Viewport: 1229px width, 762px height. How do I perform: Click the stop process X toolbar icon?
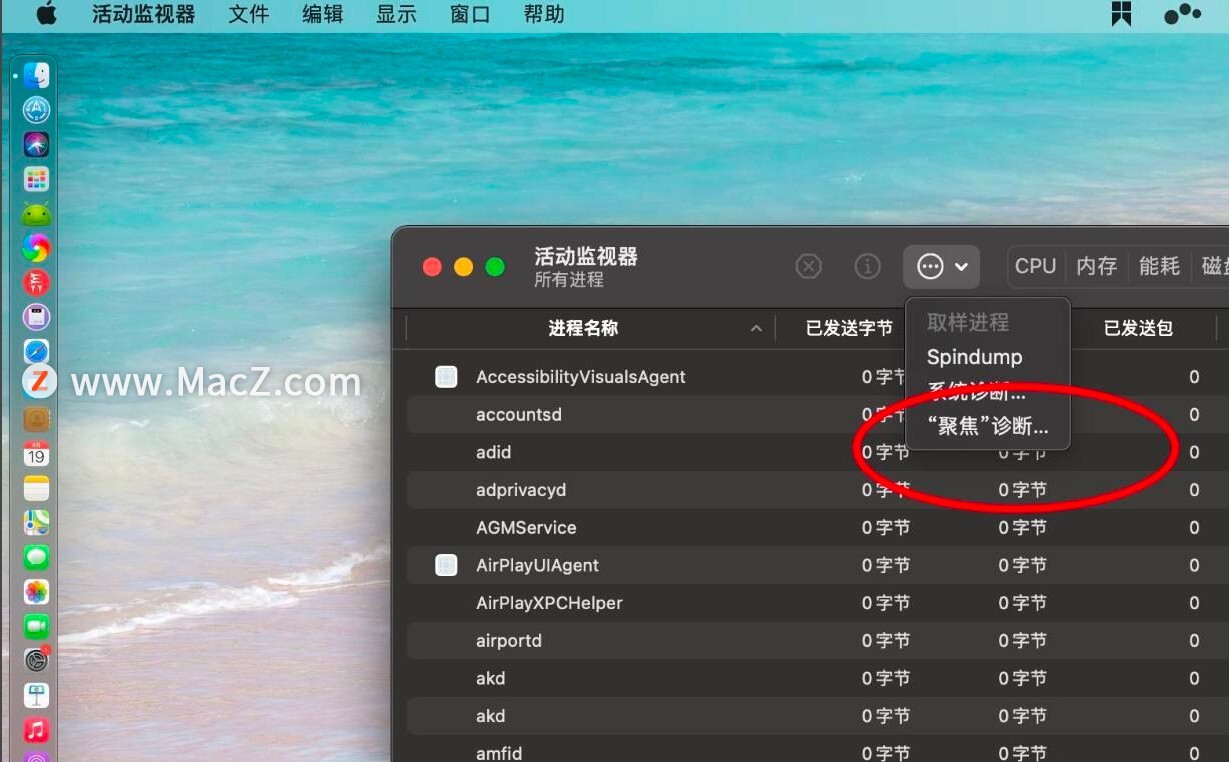[x=808, y=266]
